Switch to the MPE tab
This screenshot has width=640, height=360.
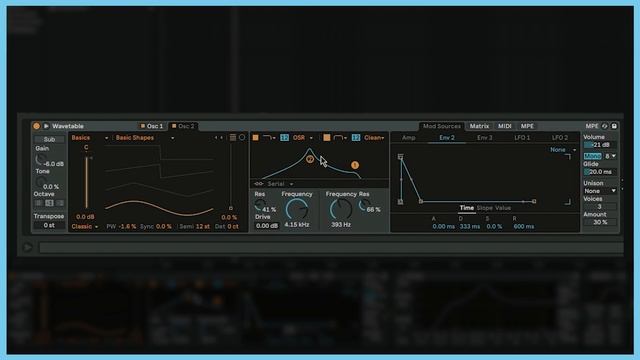point(527,126)
